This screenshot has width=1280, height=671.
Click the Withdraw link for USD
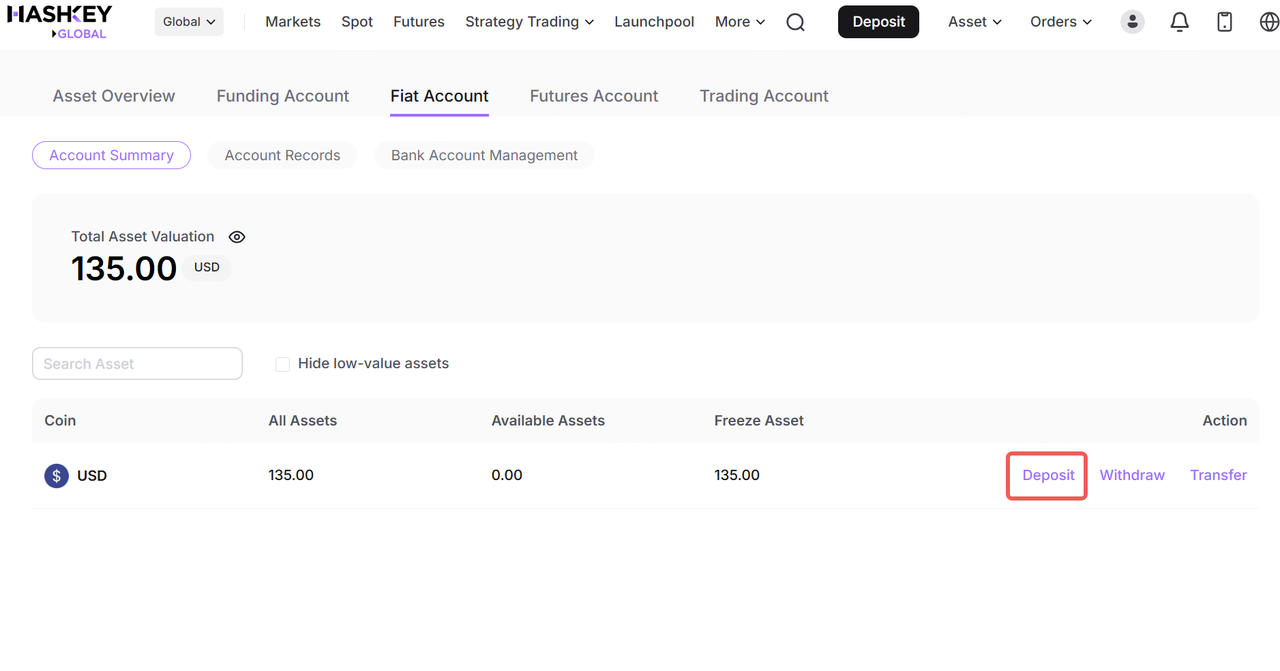(x=1132, y=475)
